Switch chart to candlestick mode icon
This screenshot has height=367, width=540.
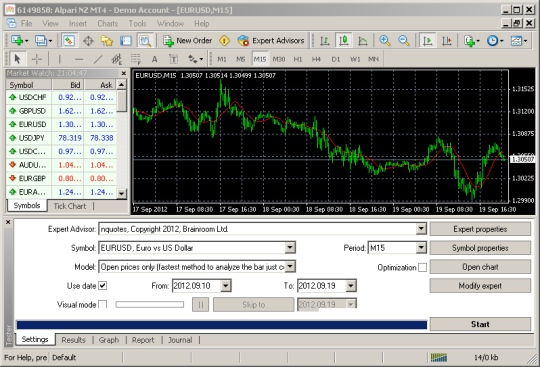343,41
